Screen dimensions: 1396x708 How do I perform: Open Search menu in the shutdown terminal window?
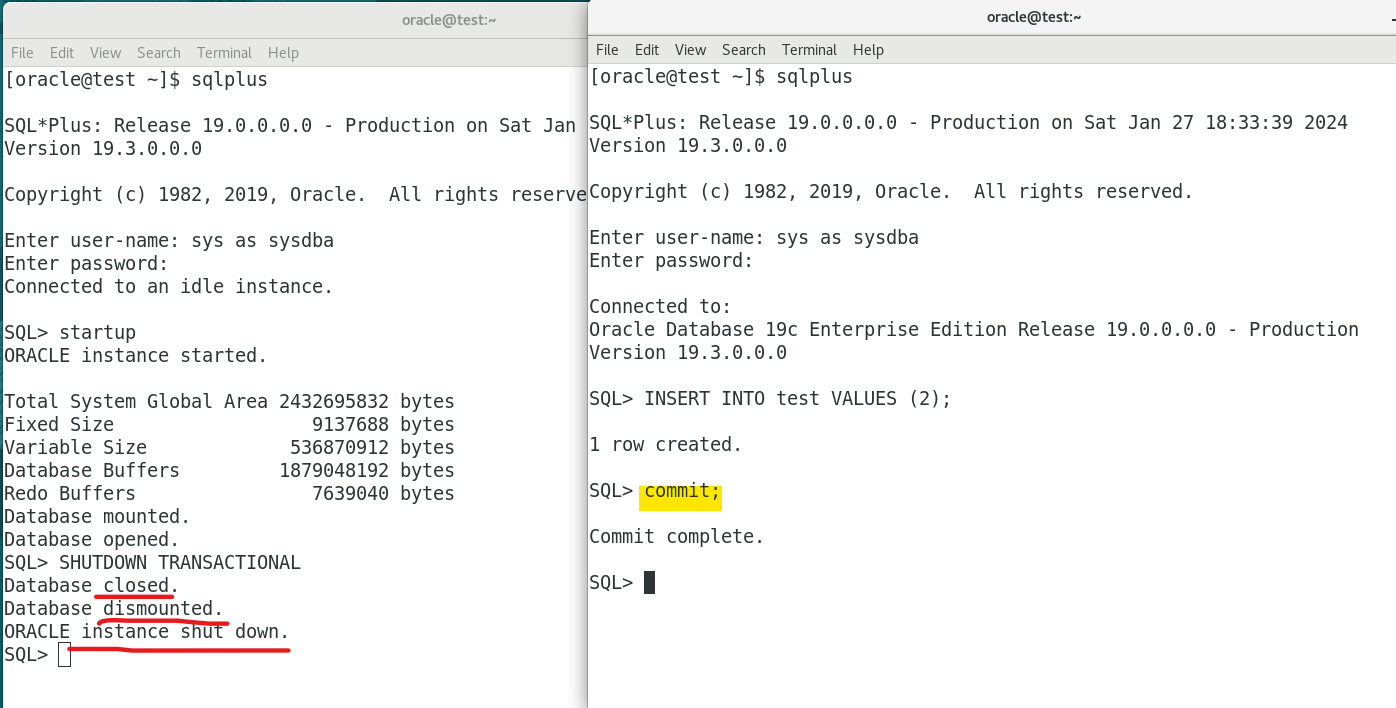(159, 53)
